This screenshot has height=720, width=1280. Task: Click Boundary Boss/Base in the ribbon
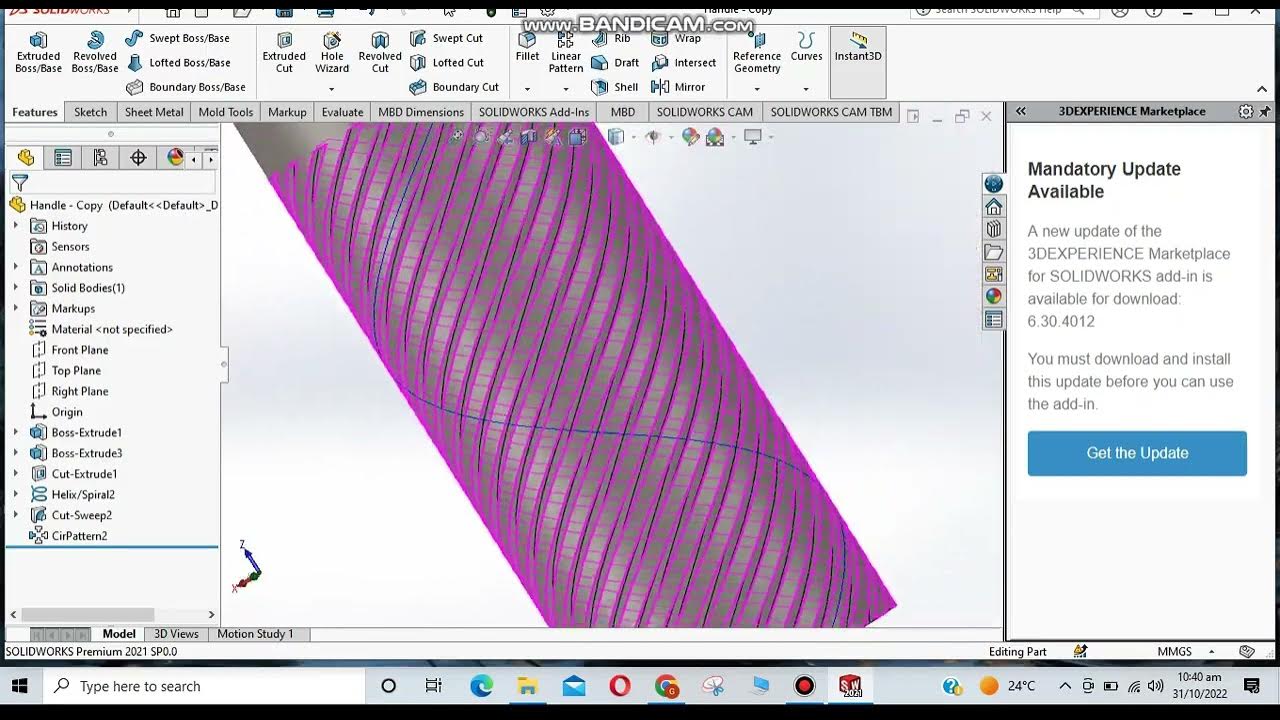click(x=185, y=87)
